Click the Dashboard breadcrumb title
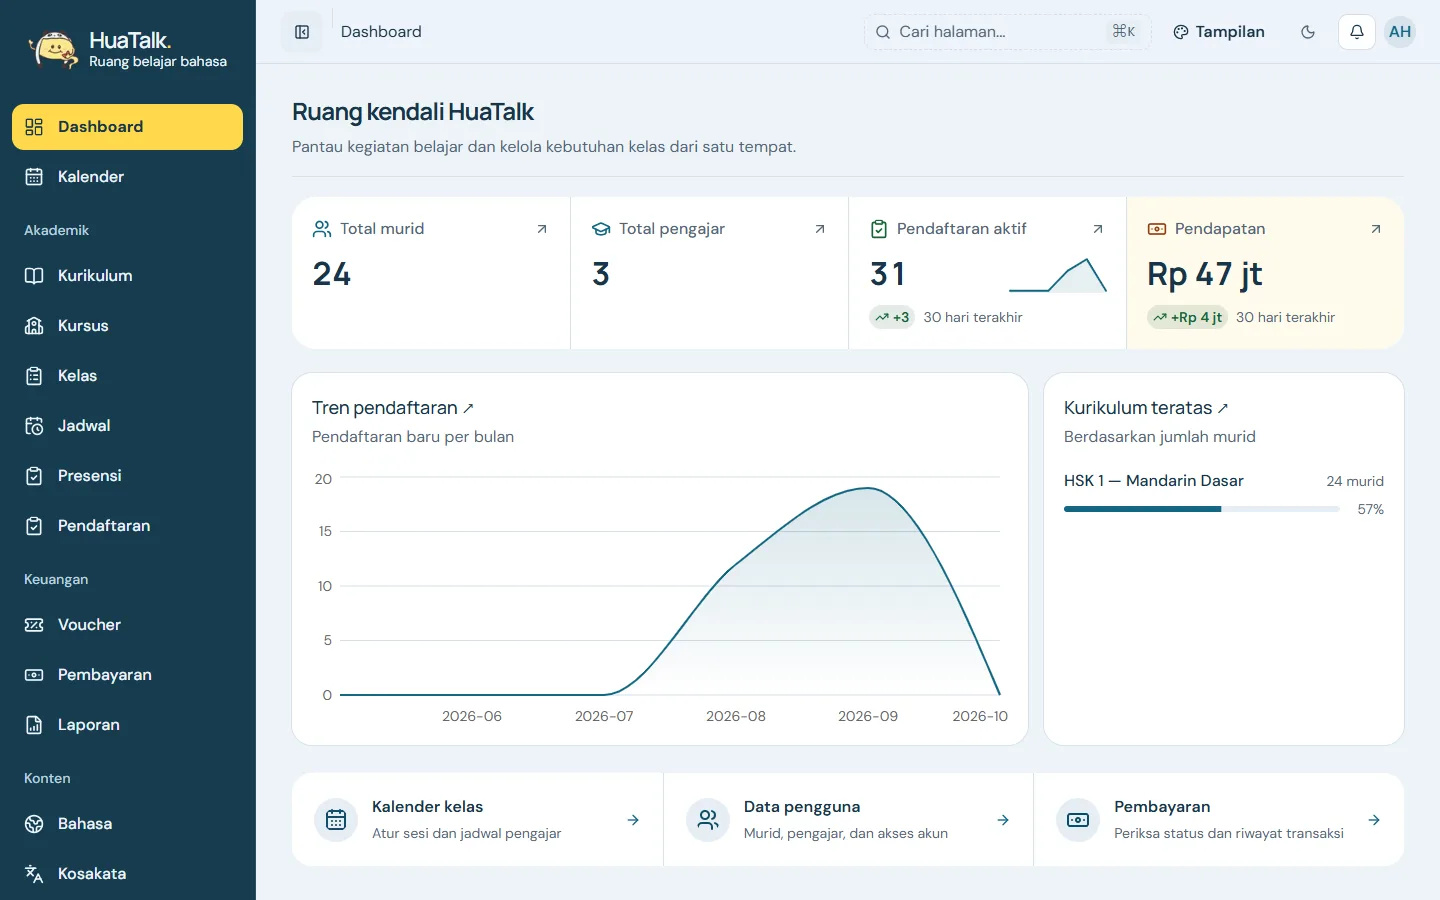The image size is (1440, 900). [x=381, y=32]
